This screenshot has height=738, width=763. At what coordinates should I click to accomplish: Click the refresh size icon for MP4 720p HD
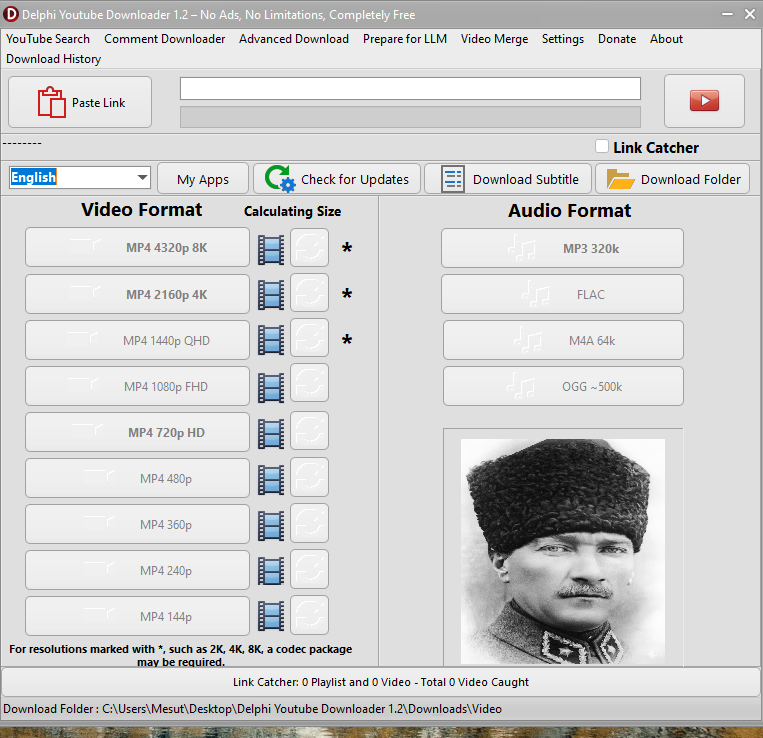(x=309, y=431)
